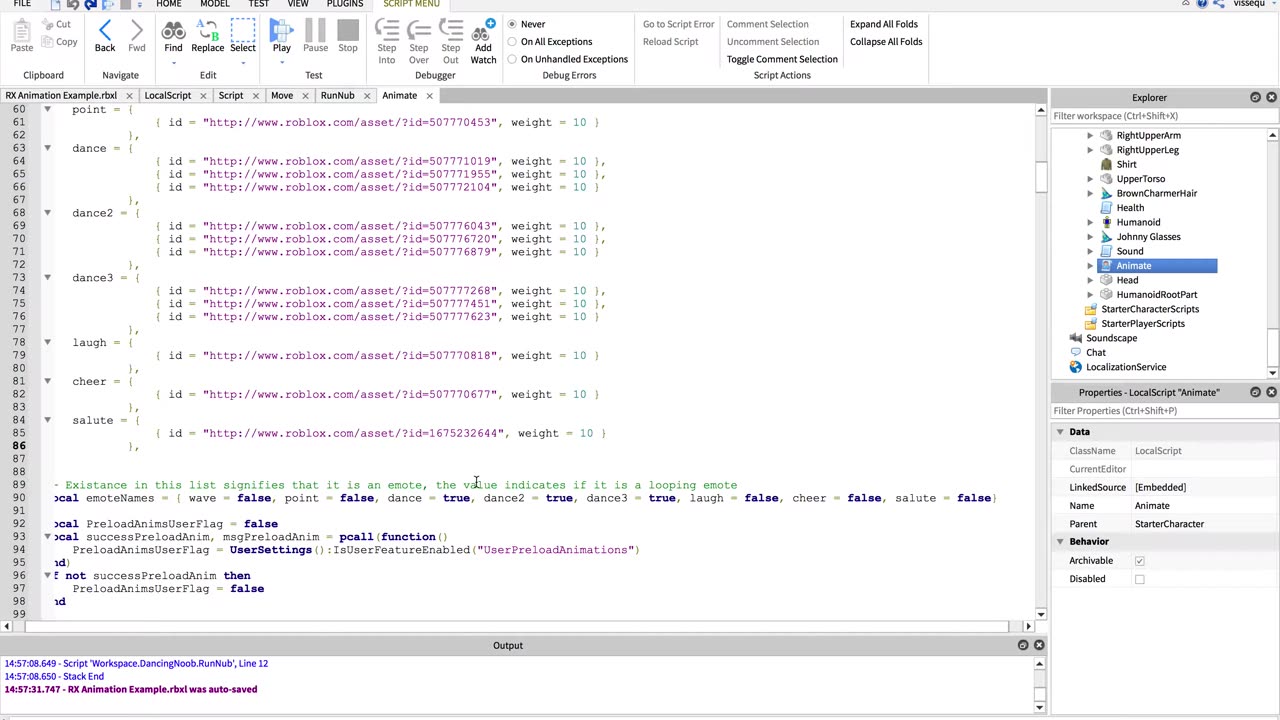Image resolution: width=1280 pixels, height=720 pixels.
Task: Click the Chat bubble icon in Explorer
Action: [1076, 352]
